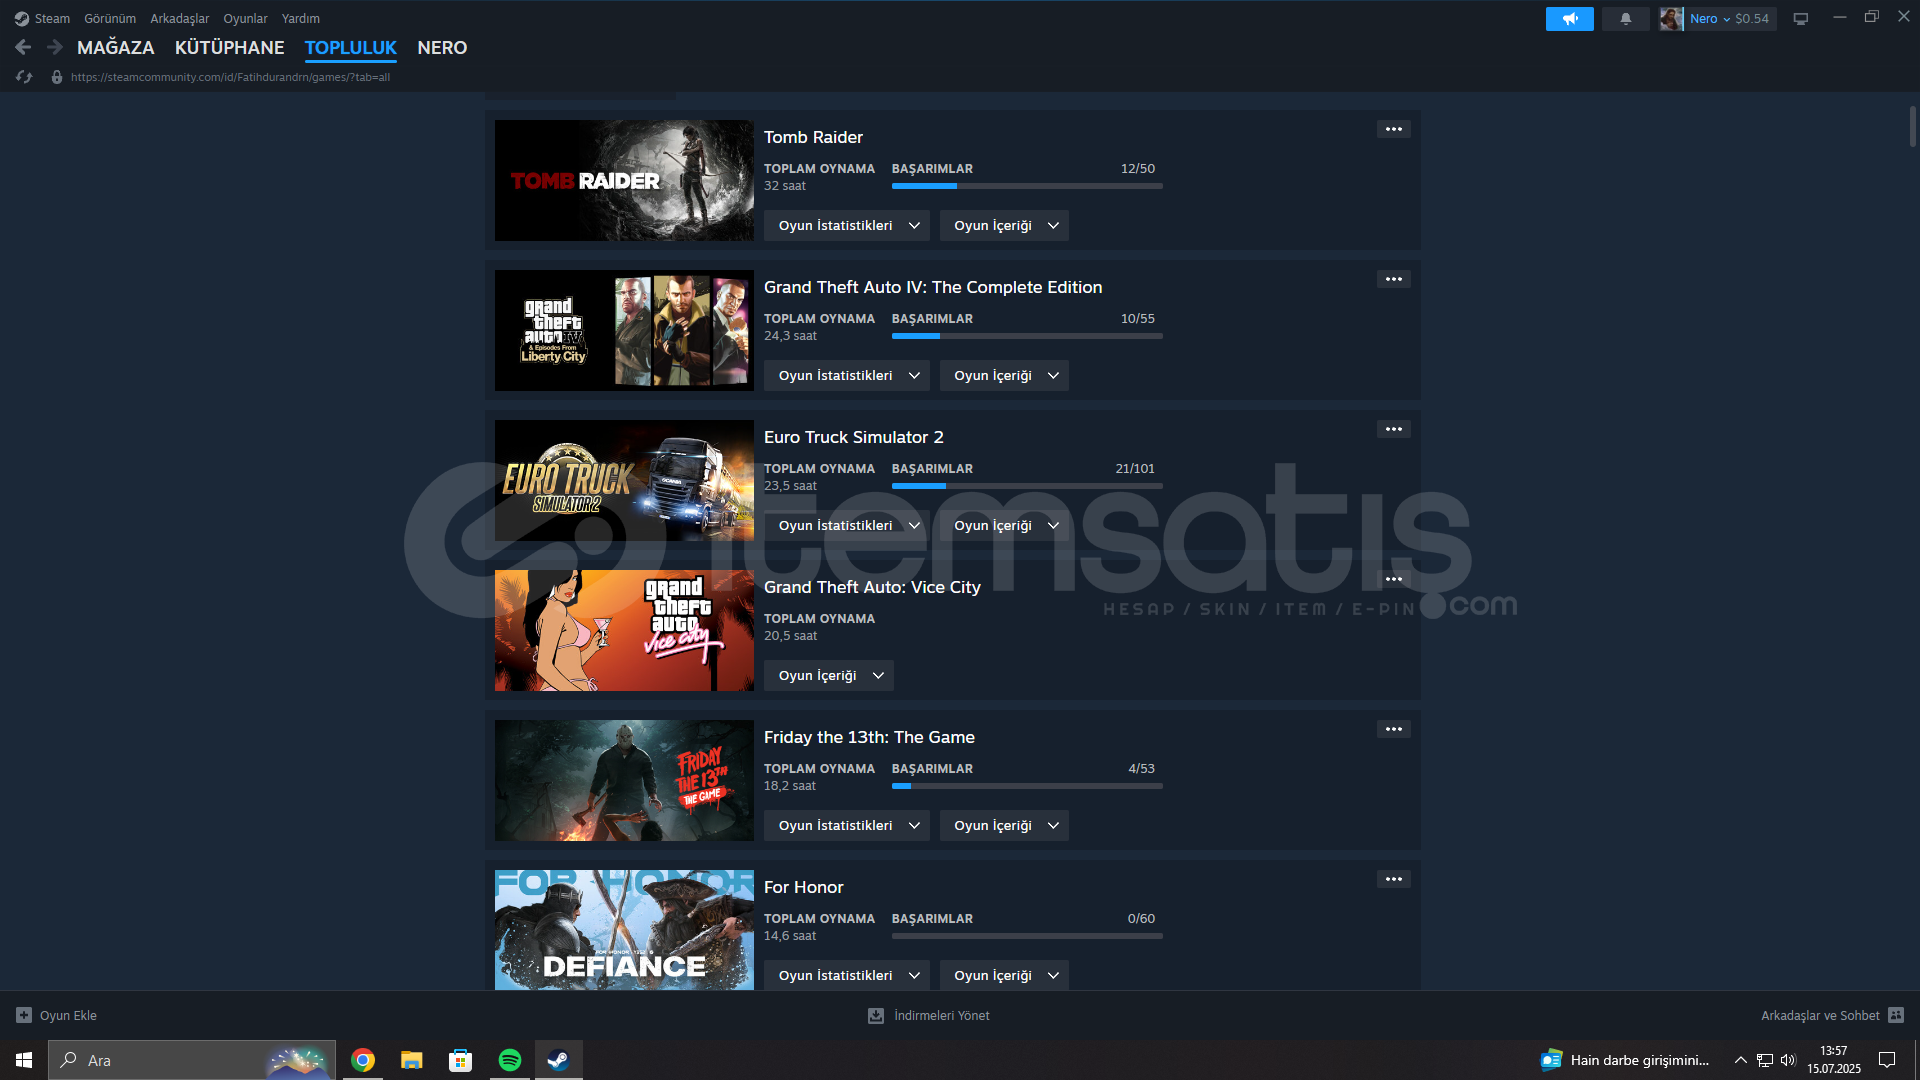The width and height of the screenshot is (1920, 1080).
Task: Click Euro Truck Simulator 2 achievements progress bar
Action: [x=1027, y=486]
